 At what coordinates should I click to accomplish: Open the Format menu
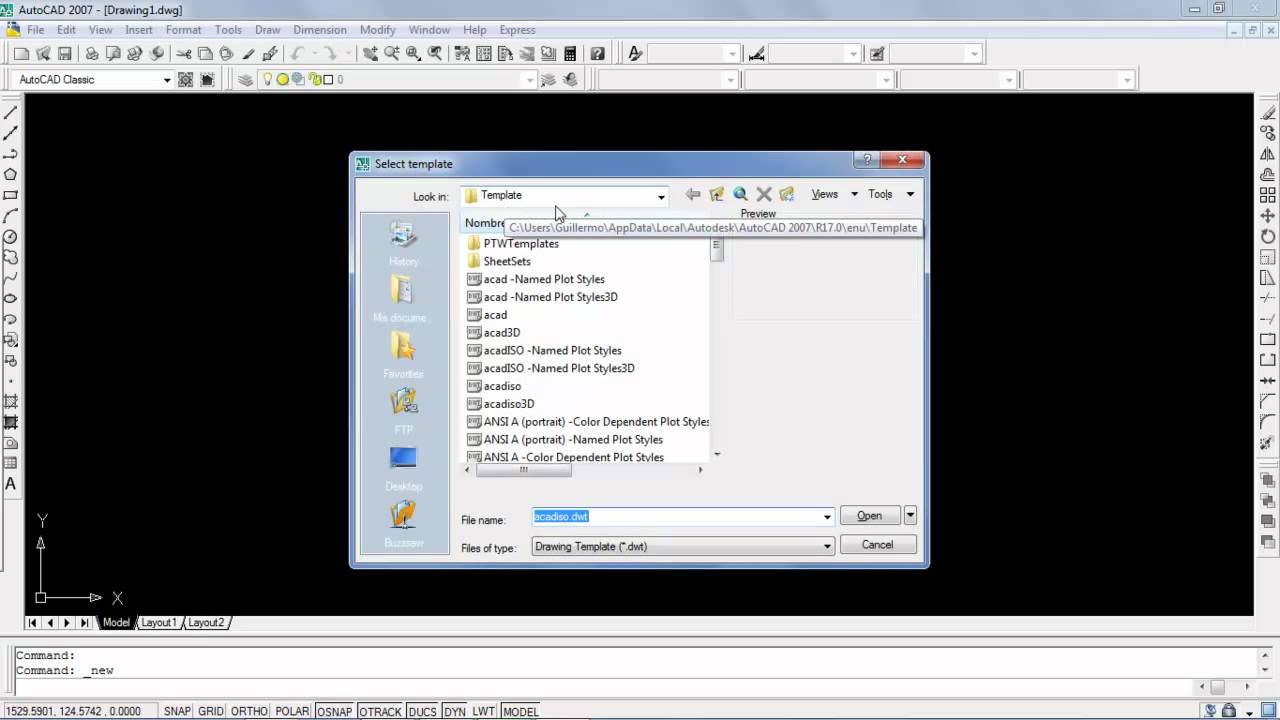(x=184, y=30)
